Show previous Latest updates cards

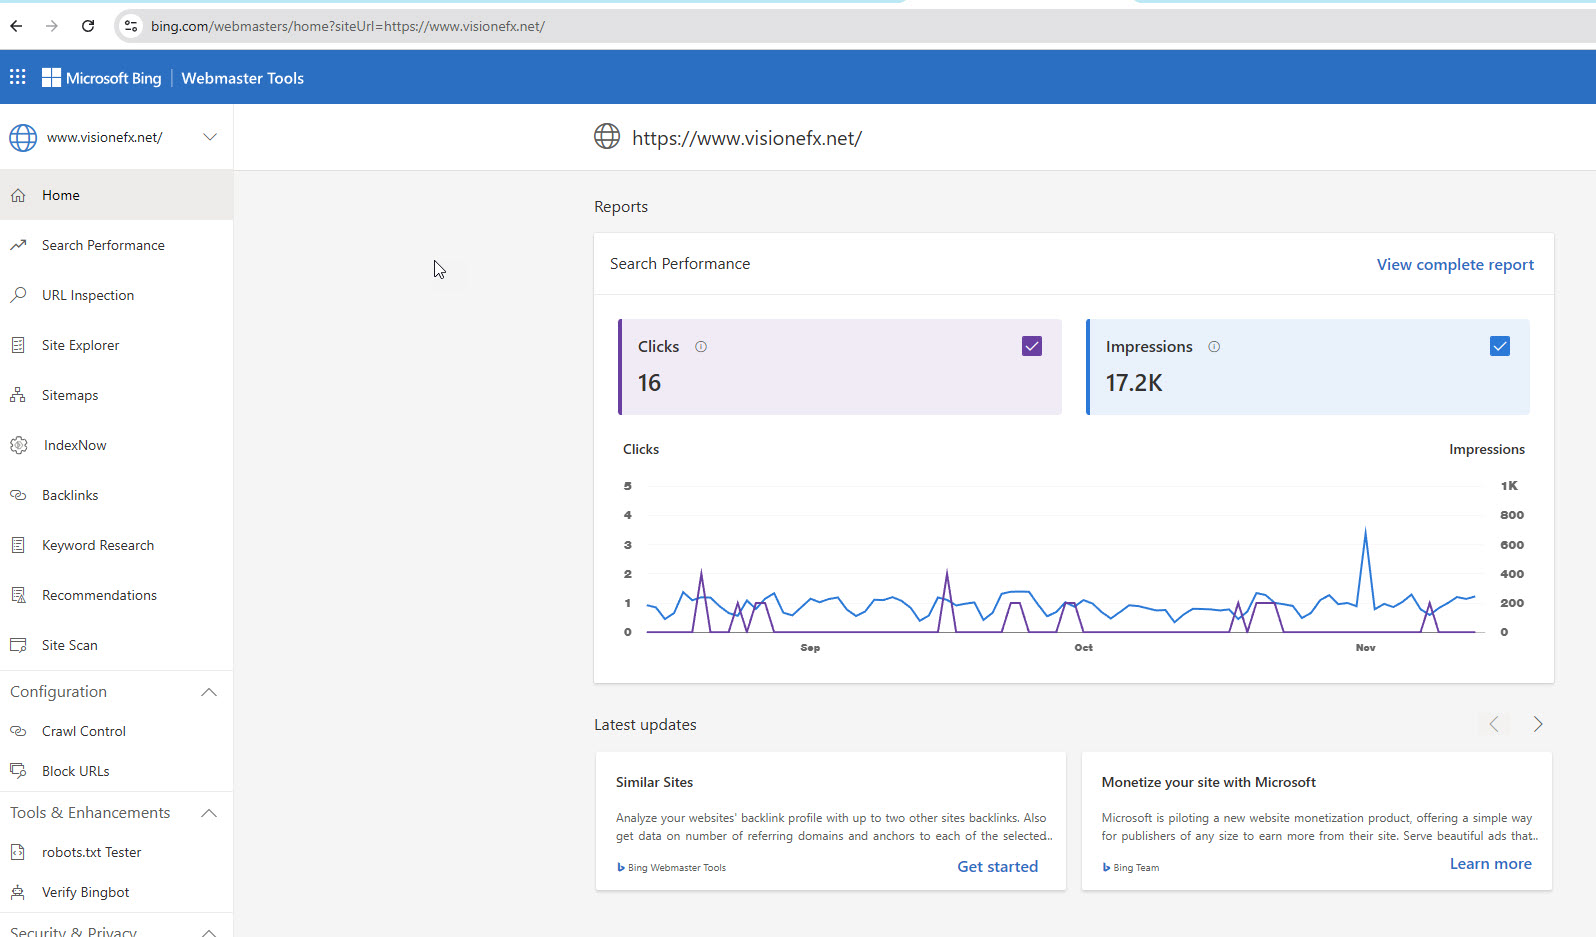[x=1494, y=724]
